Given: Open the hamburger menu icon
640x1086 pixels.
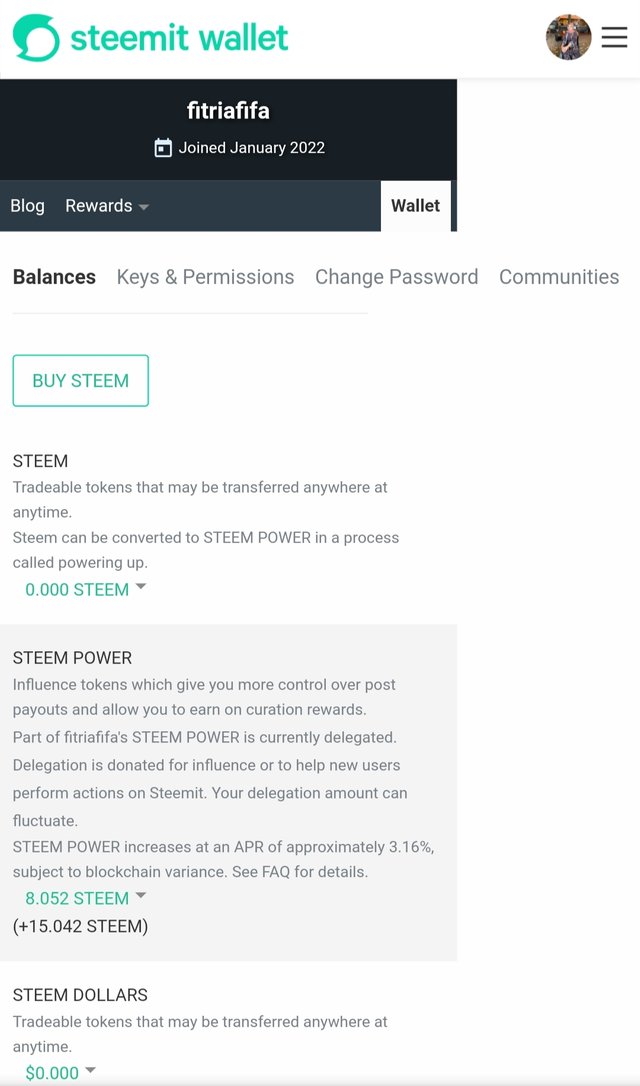Looking at the screenshot, I should (x=614, y=38).
